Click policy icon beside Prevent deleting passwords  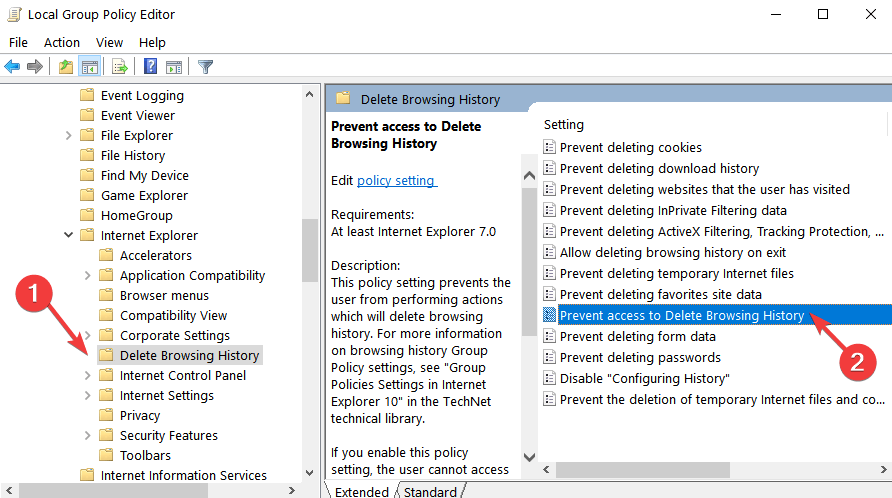coord(549,357)
